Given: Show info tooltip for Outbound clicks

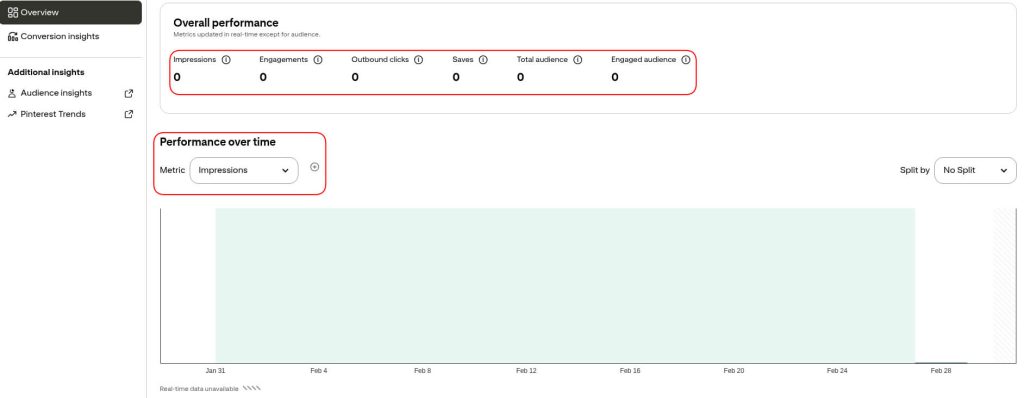Looking at the screenshot, I should point(419,59).
